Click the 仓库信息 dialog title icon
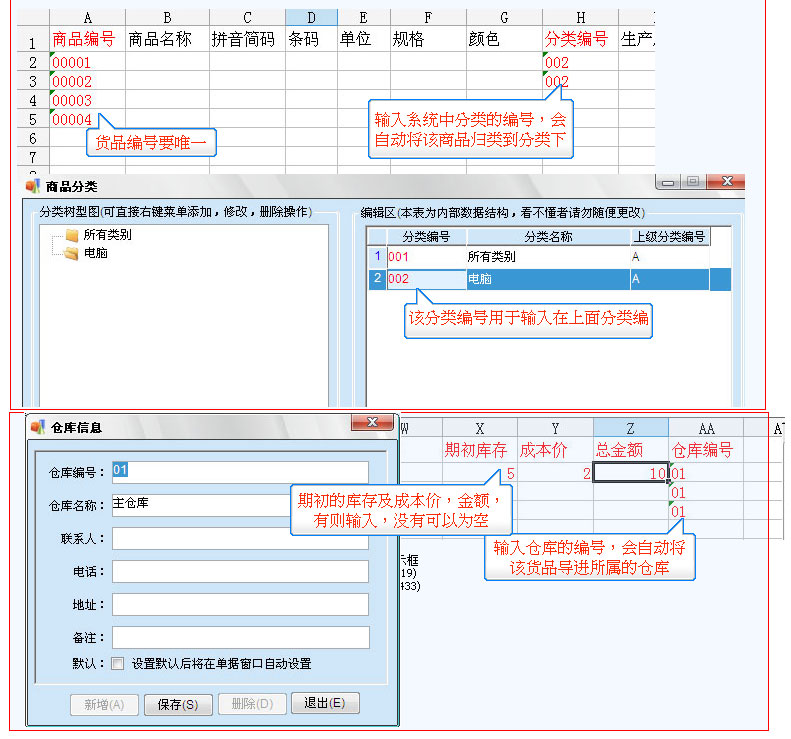Viewport: 791px width, 739px height. coord(37,427)
